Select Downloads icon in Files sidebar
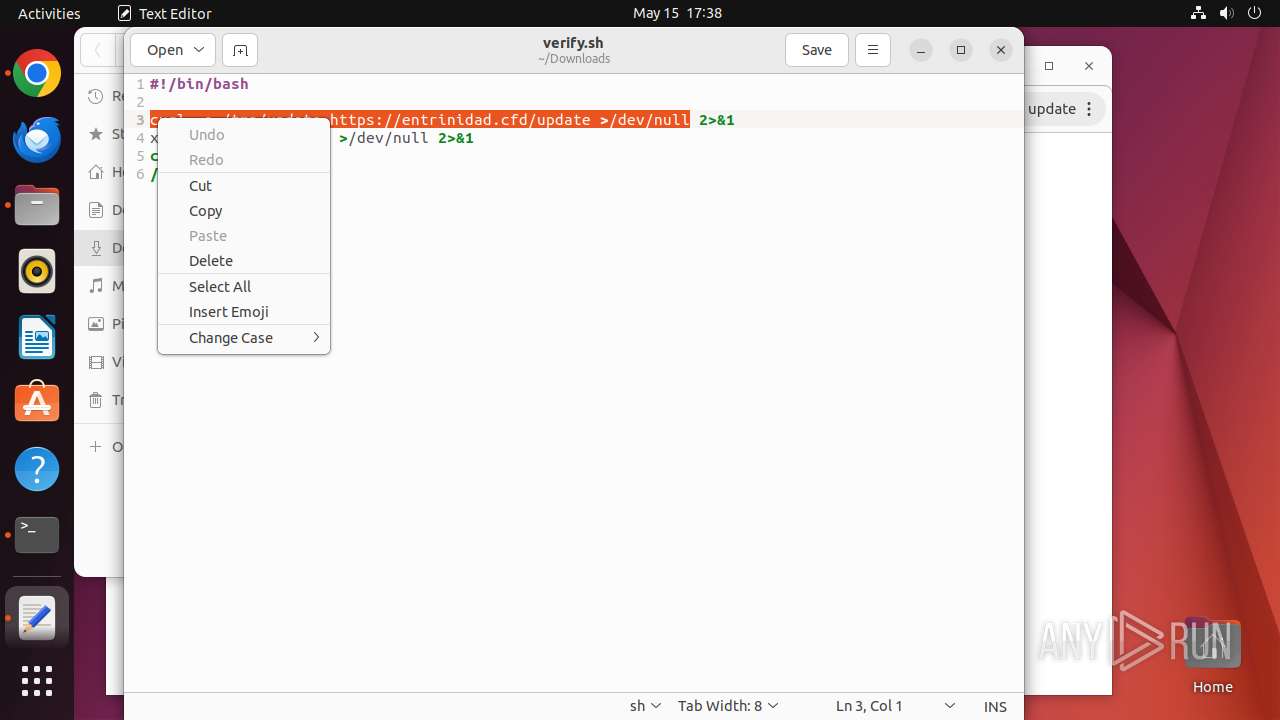1280x720 pixels. pyautogui.click(x=96, y=248)
